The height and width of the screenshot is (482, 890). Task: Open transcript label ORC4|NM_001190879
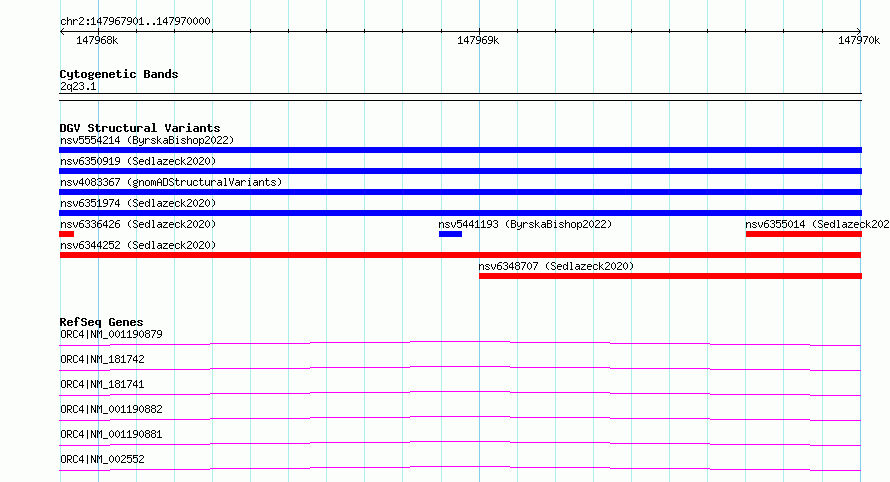[x=111, y=334]
